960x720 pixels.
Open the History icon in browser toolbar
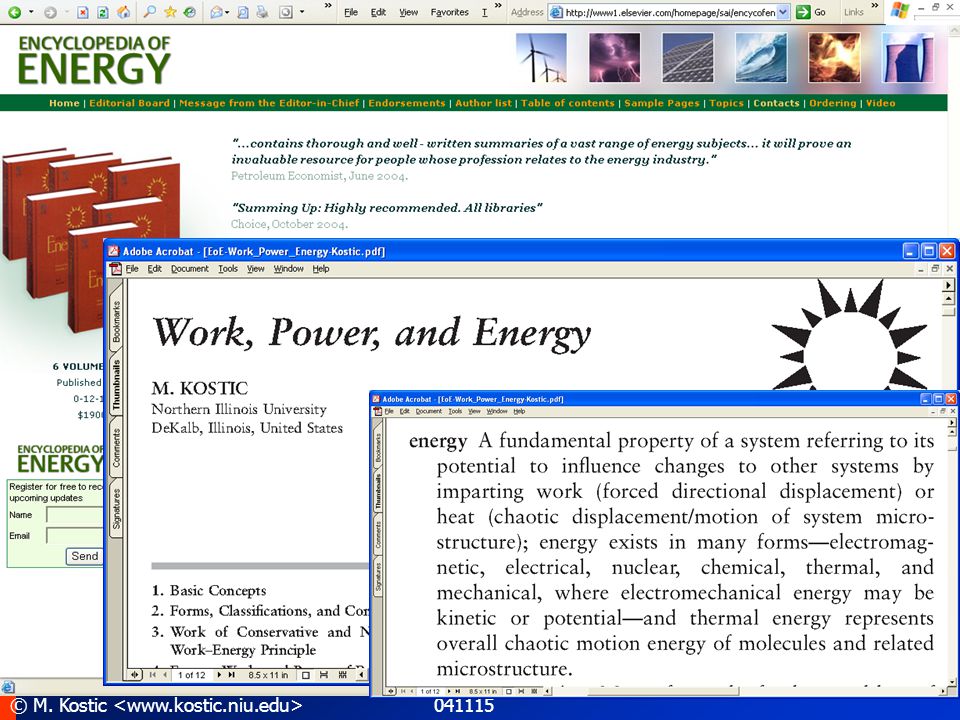tap(189, 12)
